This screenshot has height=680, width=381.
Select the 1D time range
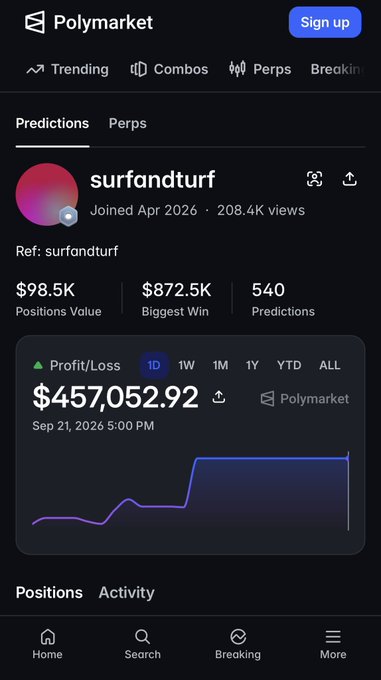point(154,366)
